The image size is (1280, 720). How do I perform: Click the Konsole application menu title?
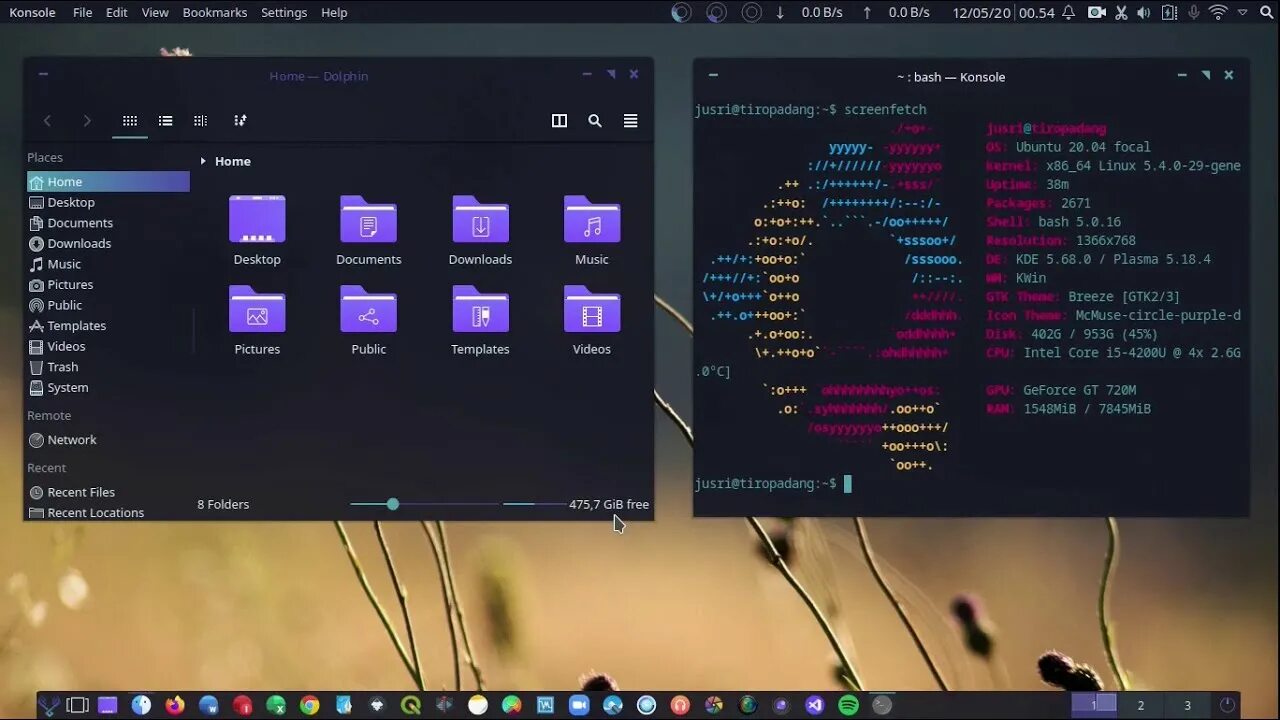click(x=32, y=12)
